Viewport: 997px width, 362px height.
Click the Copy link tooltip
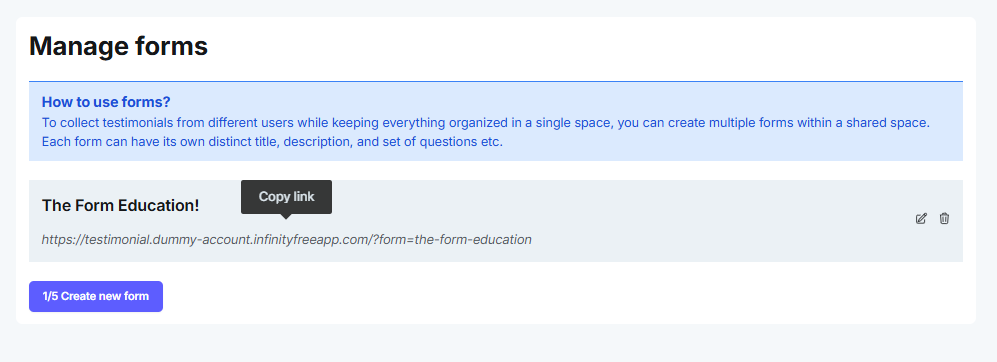[x=286, y=197]
